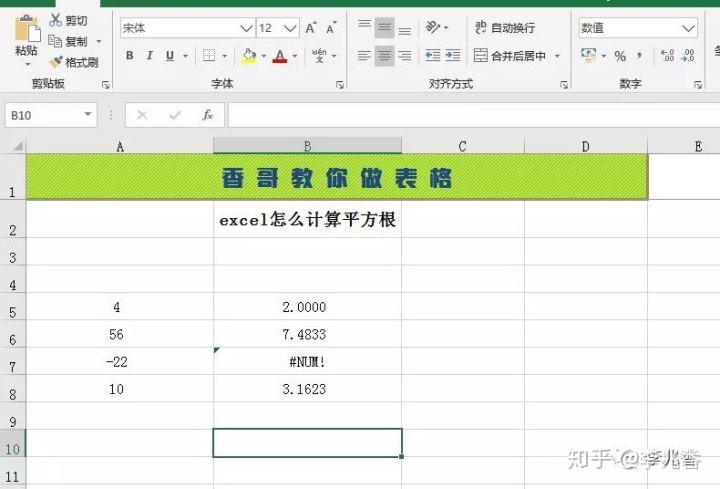
Task: Click the Select All corner triangle
Action: click(17, 146)
